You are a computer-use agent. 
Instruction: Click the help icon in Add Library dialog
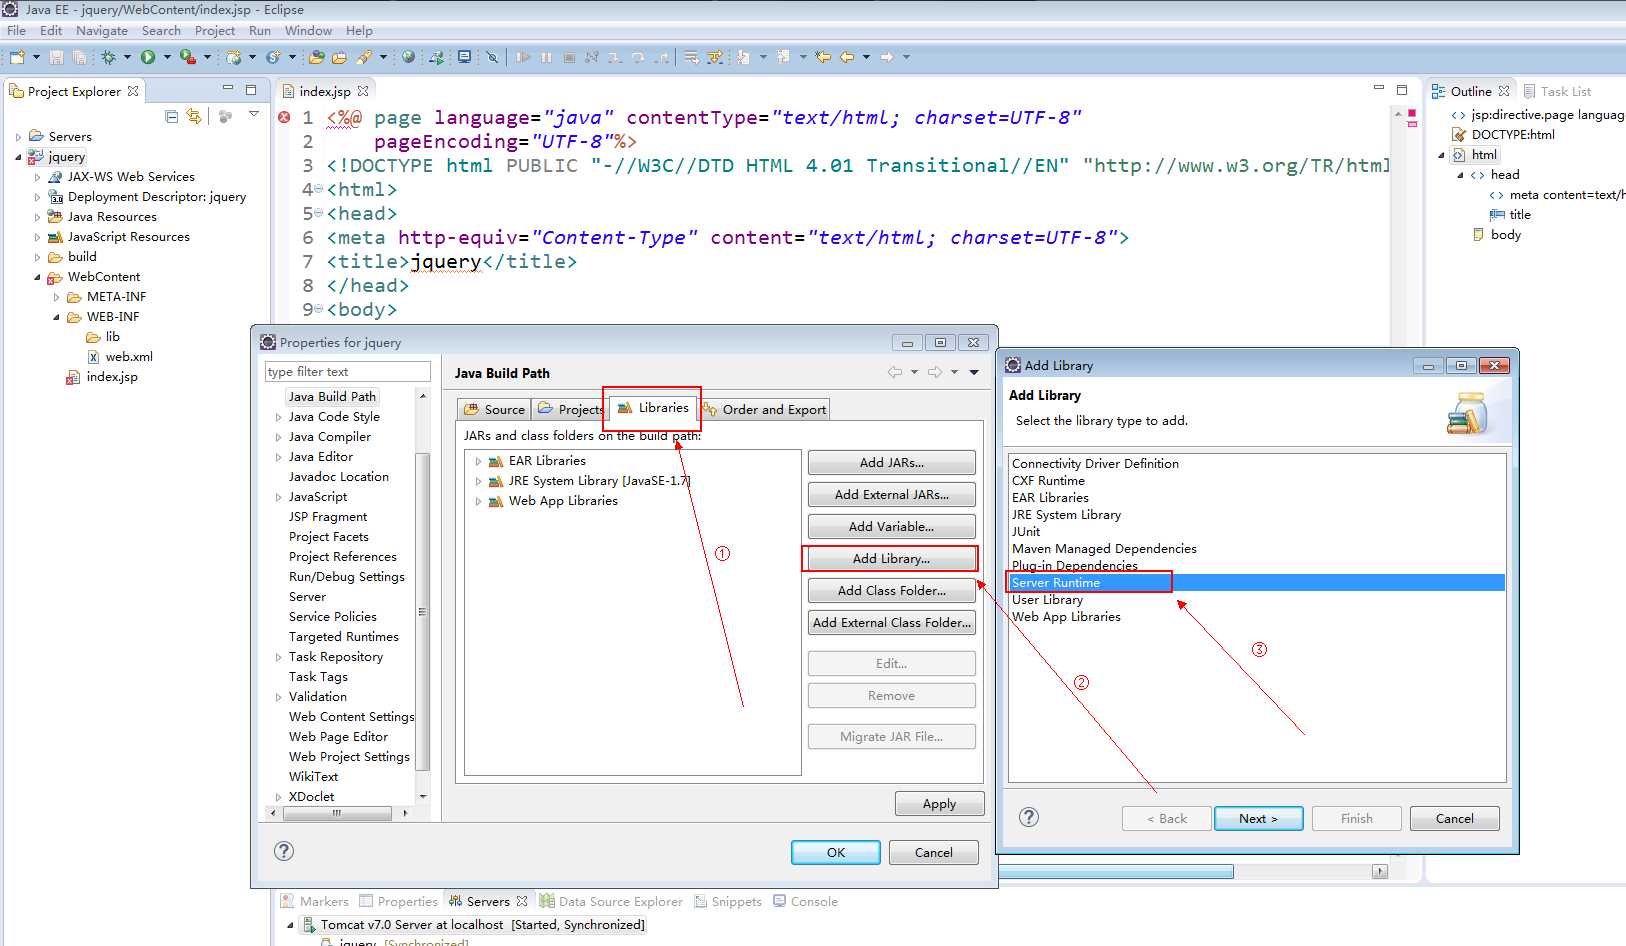pyautogui.click(x=1029, y=817)
